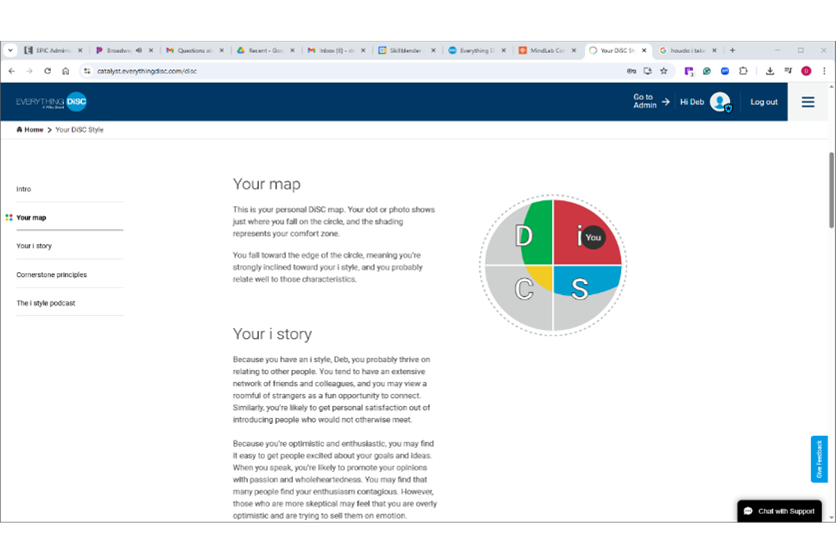Open the blue circular extension icon
This screenshot has width=836, height=556.
[x=725, y=71]
